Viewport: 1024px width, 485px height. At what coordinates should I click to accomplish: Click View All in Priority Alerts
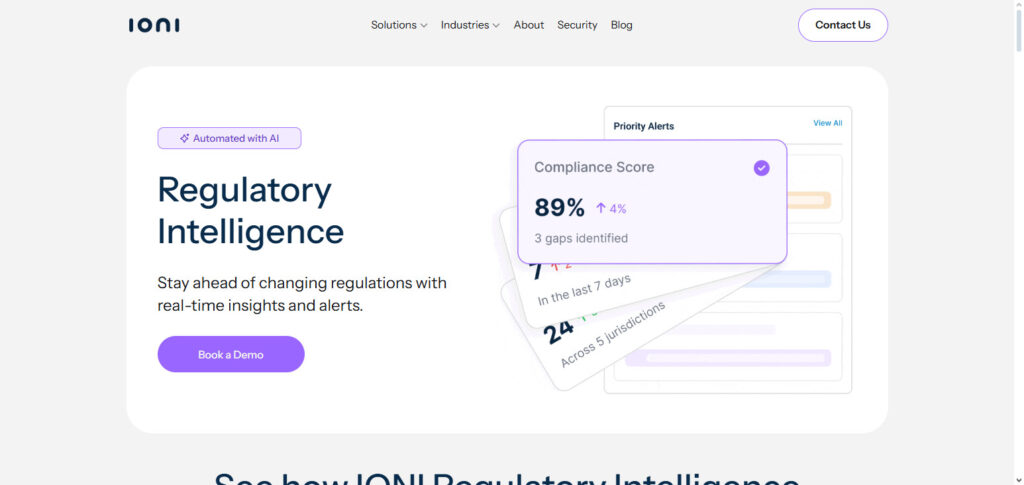pyautogui.click(x=827, y=123)
